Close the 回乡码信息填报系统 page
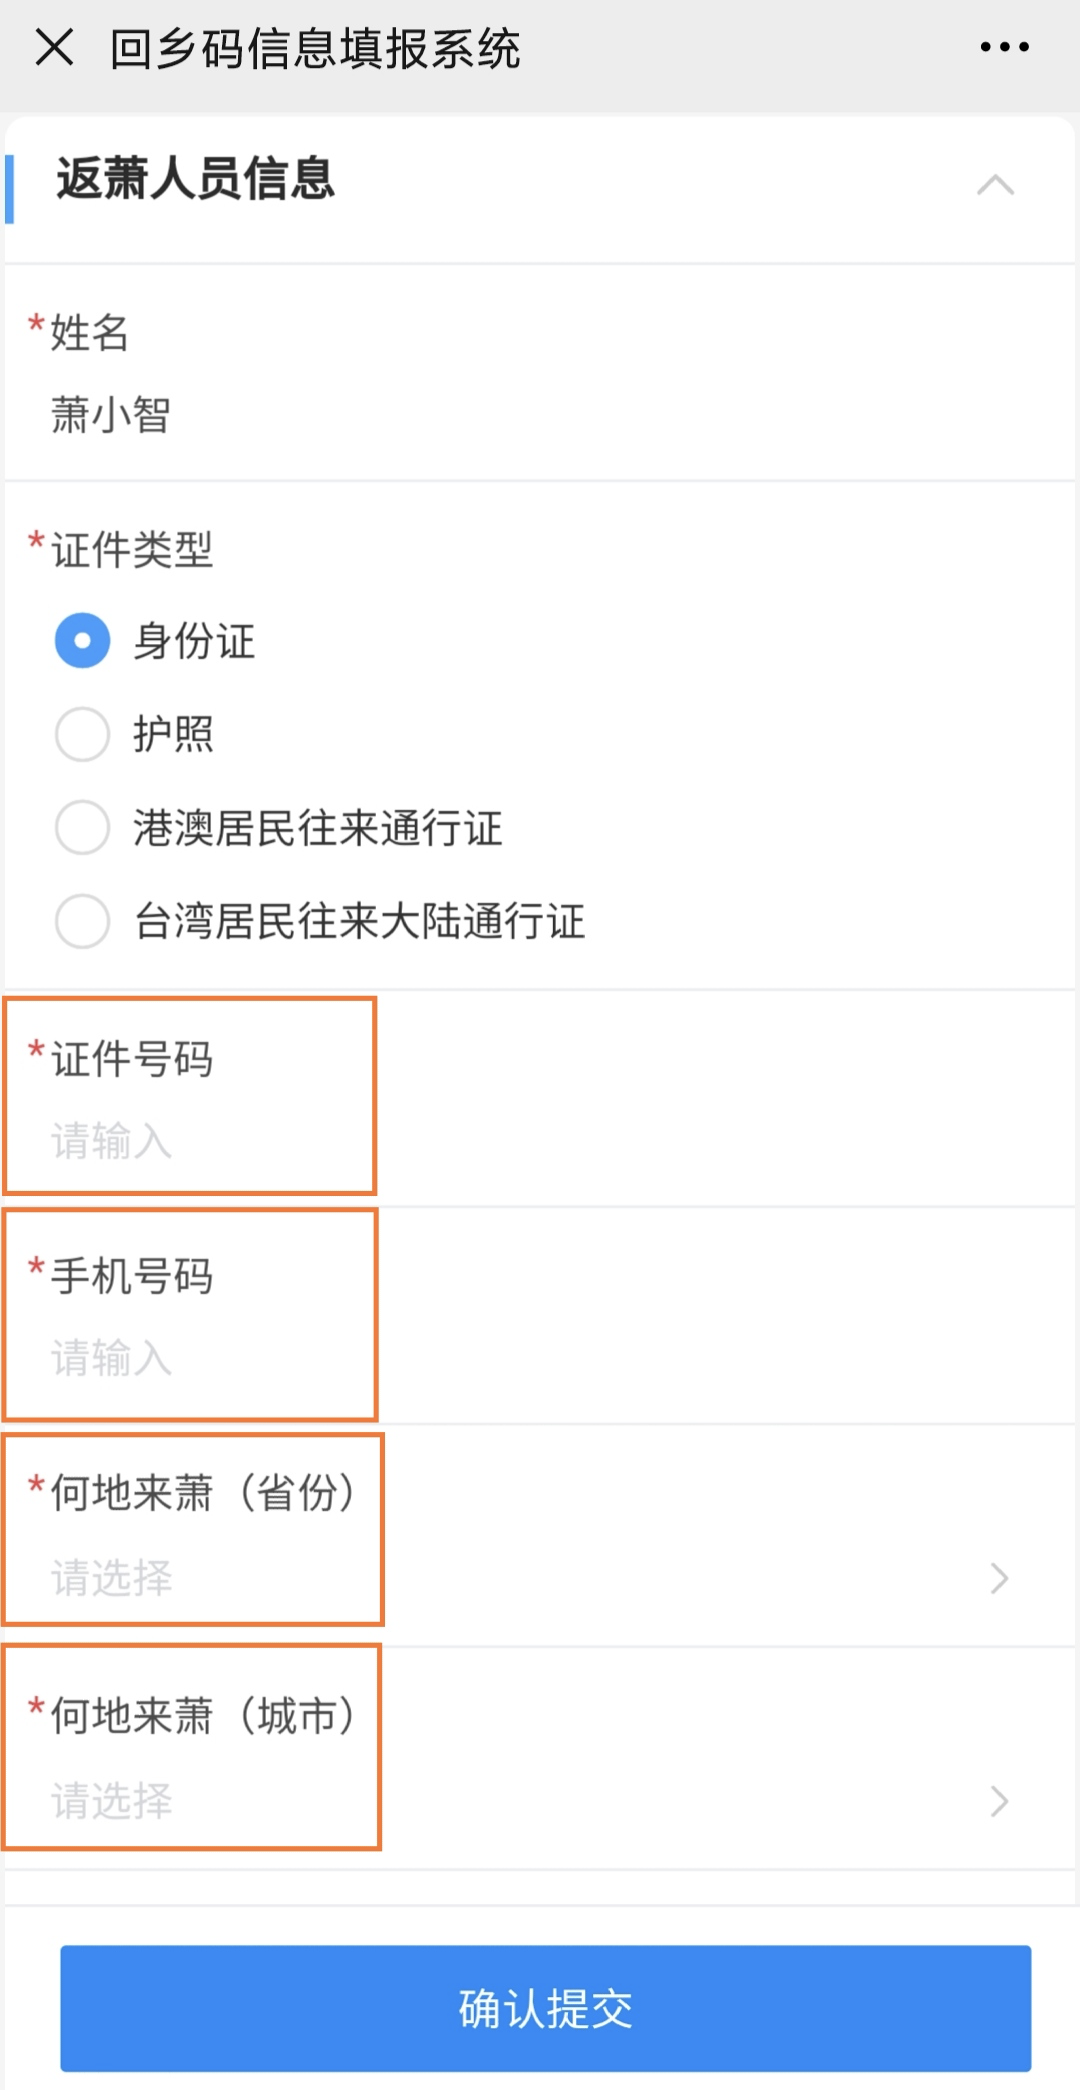Image resolution: width=1080 pixels, height=2090 pixels. (54, 47)
